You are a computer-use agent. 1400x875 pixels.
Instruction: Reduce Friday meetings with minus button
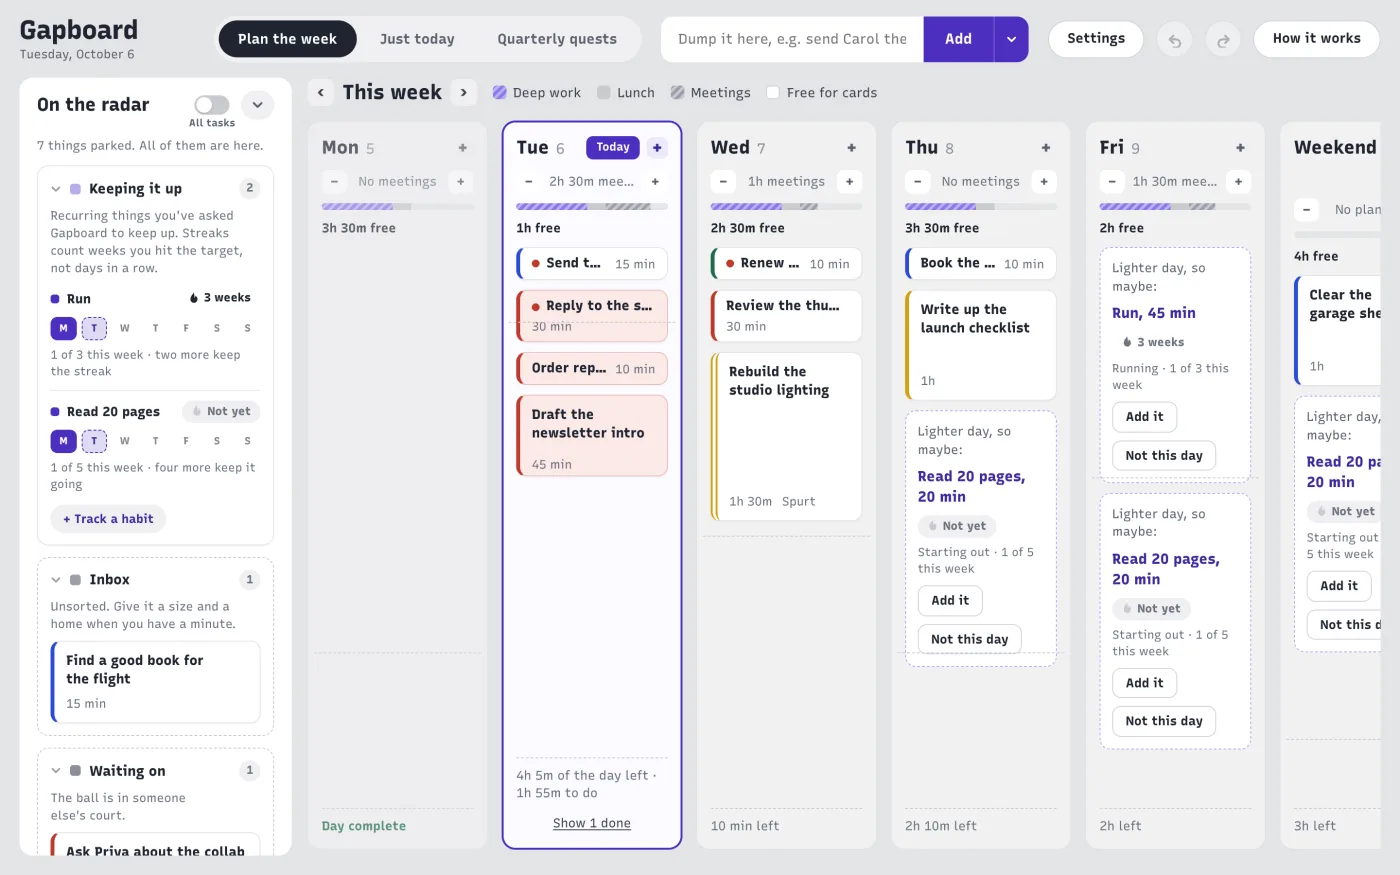click(x=1112, y=182)
